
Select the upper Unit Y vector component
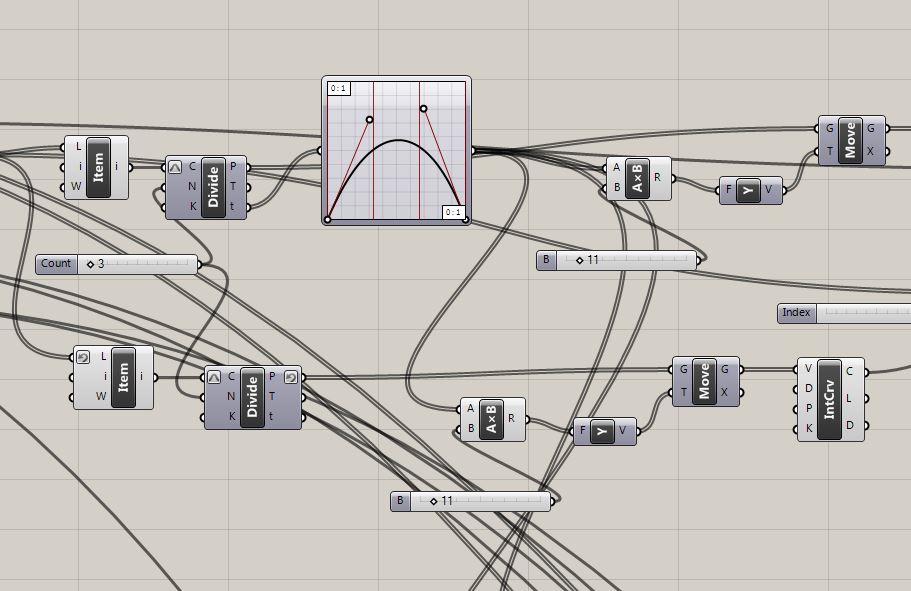click(x=748, y=190)
